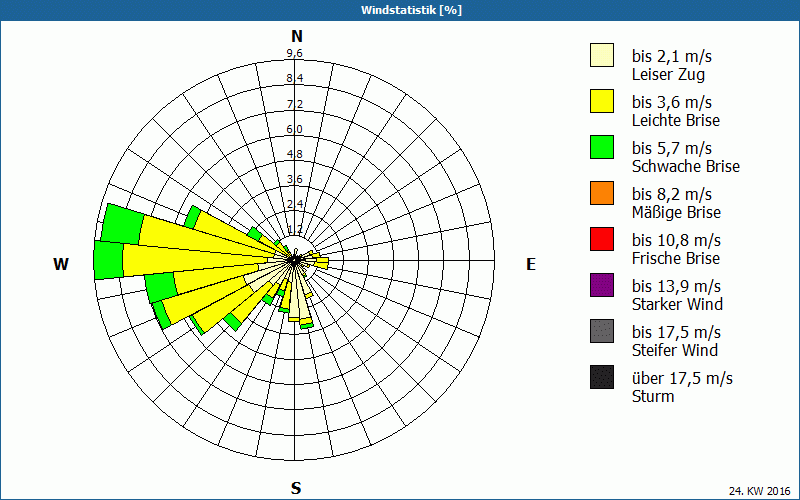Click the '3,6' ring scale value
Screen dimensions: 800x500
(294, 179)
